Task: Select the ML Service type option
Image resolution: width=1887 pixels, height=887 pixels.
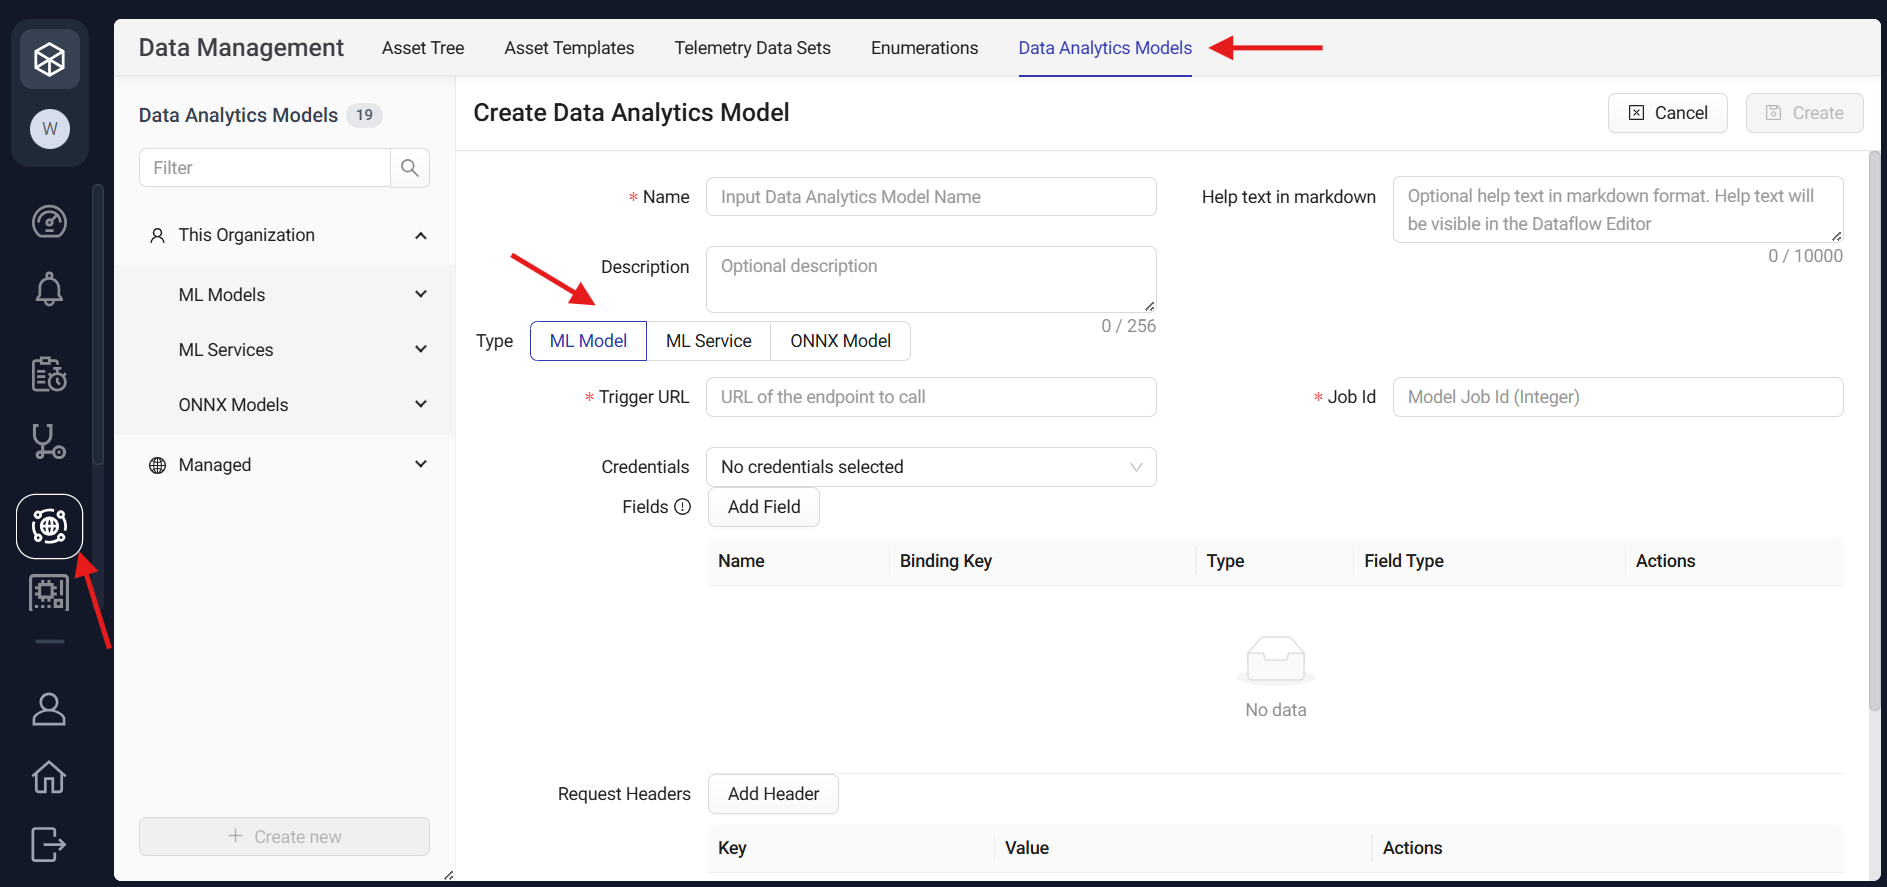Action: [x=708, y=341]
